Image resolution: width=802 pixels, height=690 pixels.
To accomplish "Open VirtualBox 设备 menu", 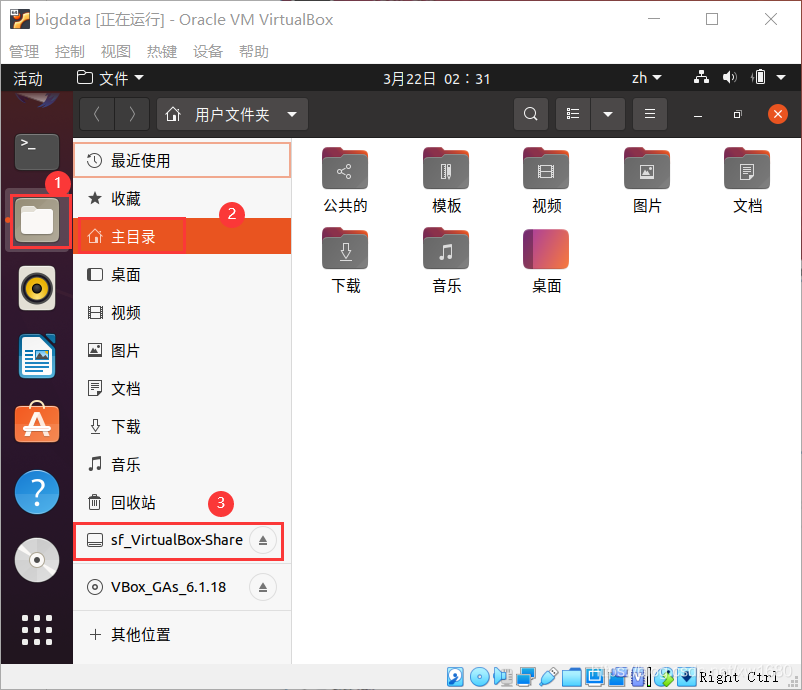I will tap(208, 51).
